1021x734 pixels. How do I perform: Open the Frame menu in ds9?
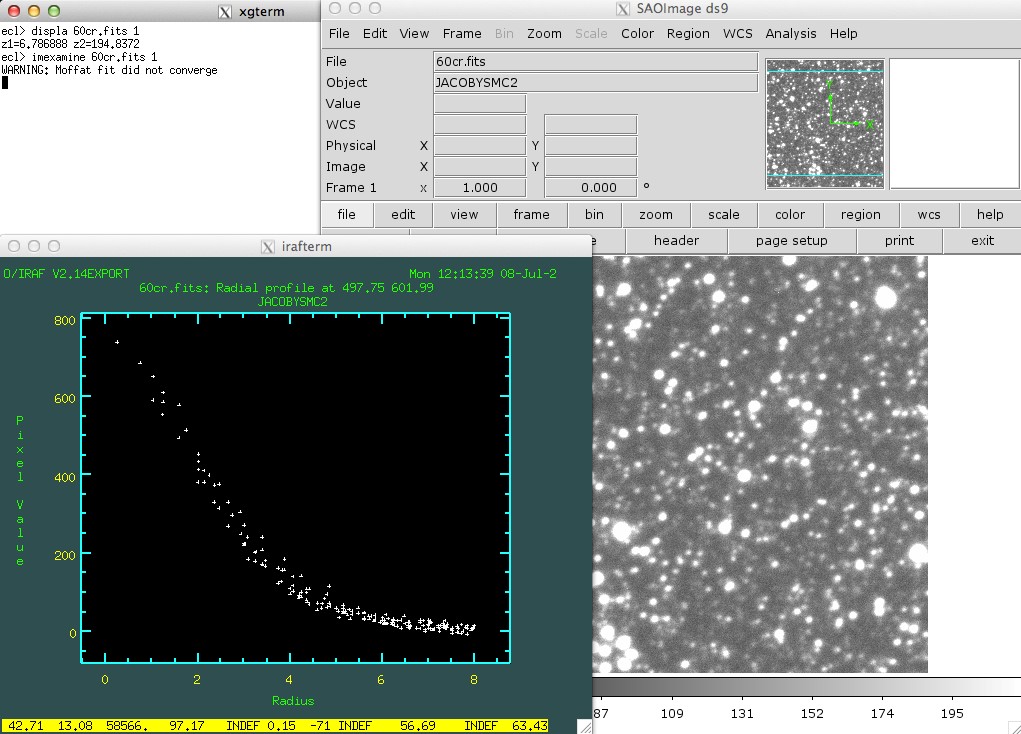click(462, 34)
